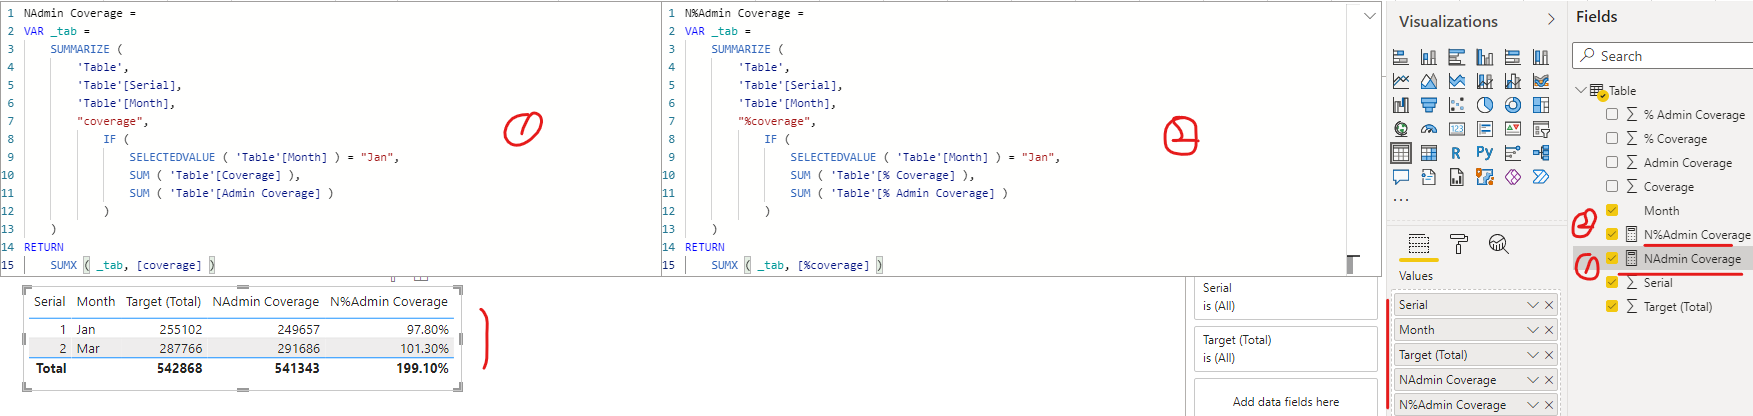The image size is (1753, 416).
Task: Select the map globe visual
Action: [1401, 129]
